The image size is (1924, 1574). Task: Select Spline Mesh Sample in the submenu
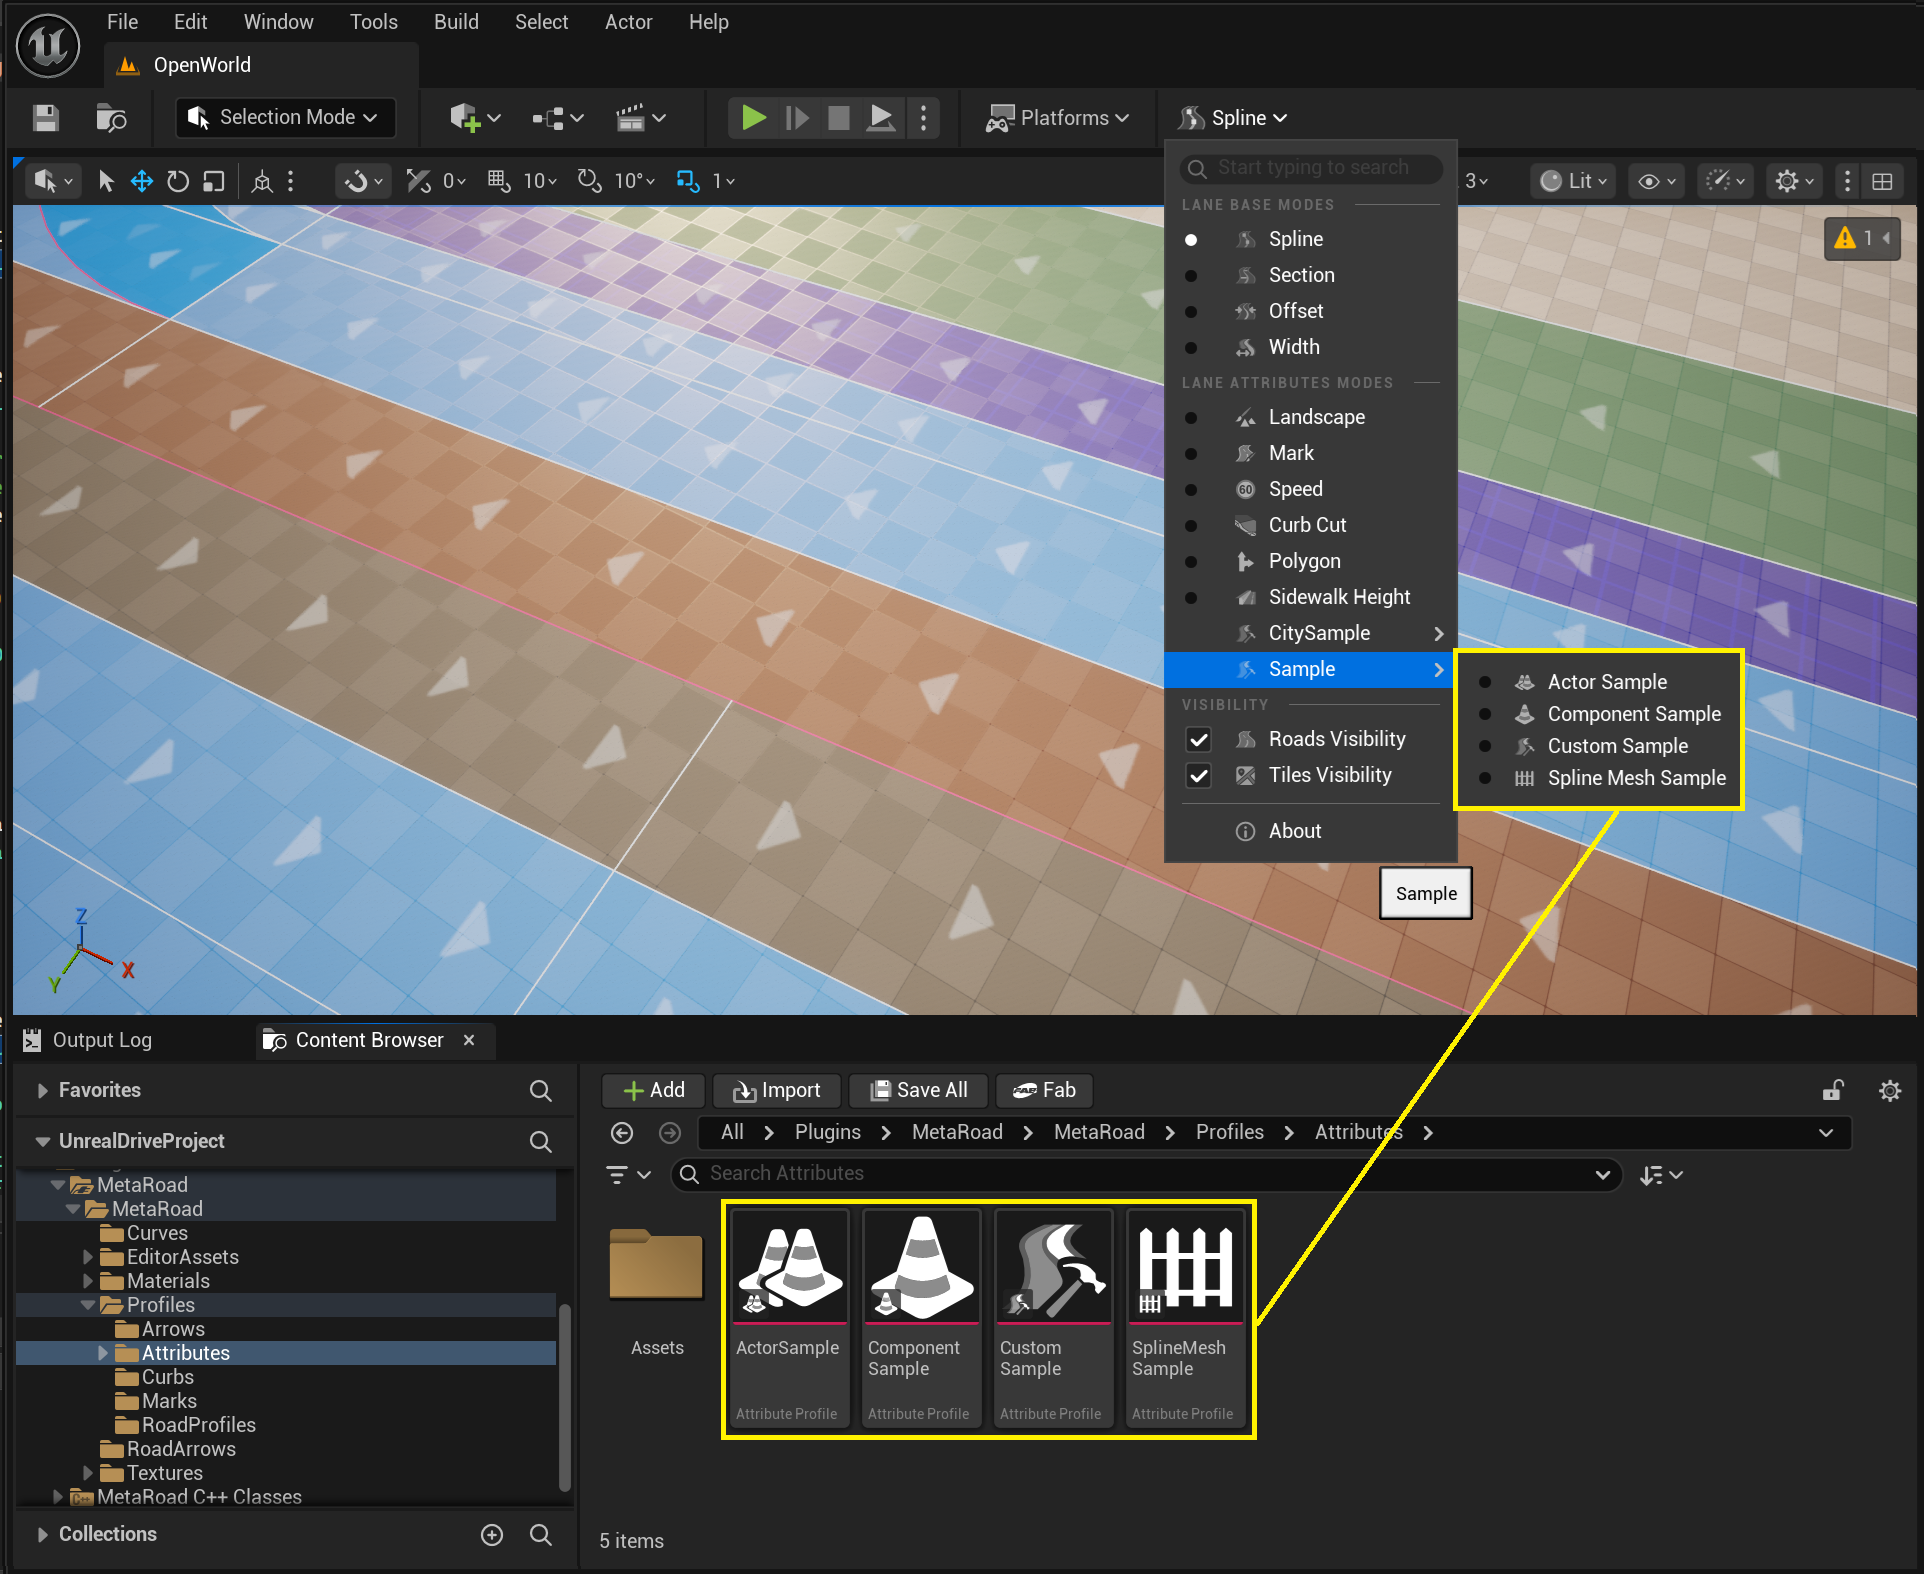click(x=1599, y=778)
